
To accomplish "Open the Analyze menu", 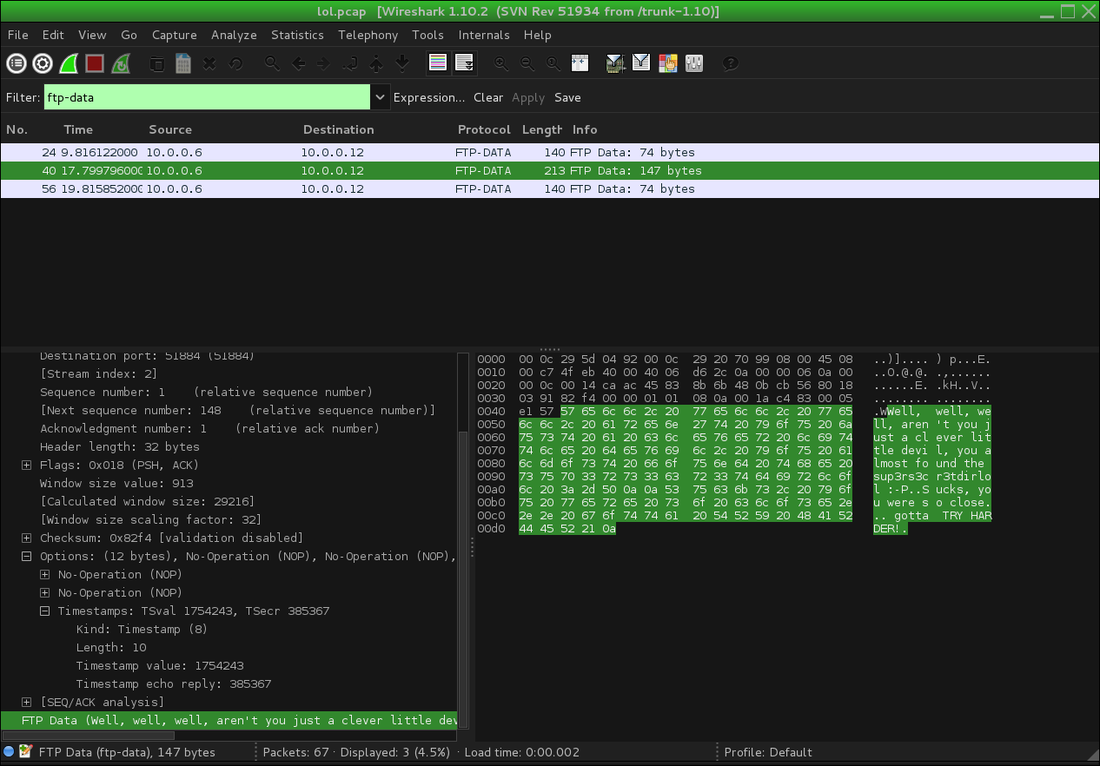I will (234, 35).
